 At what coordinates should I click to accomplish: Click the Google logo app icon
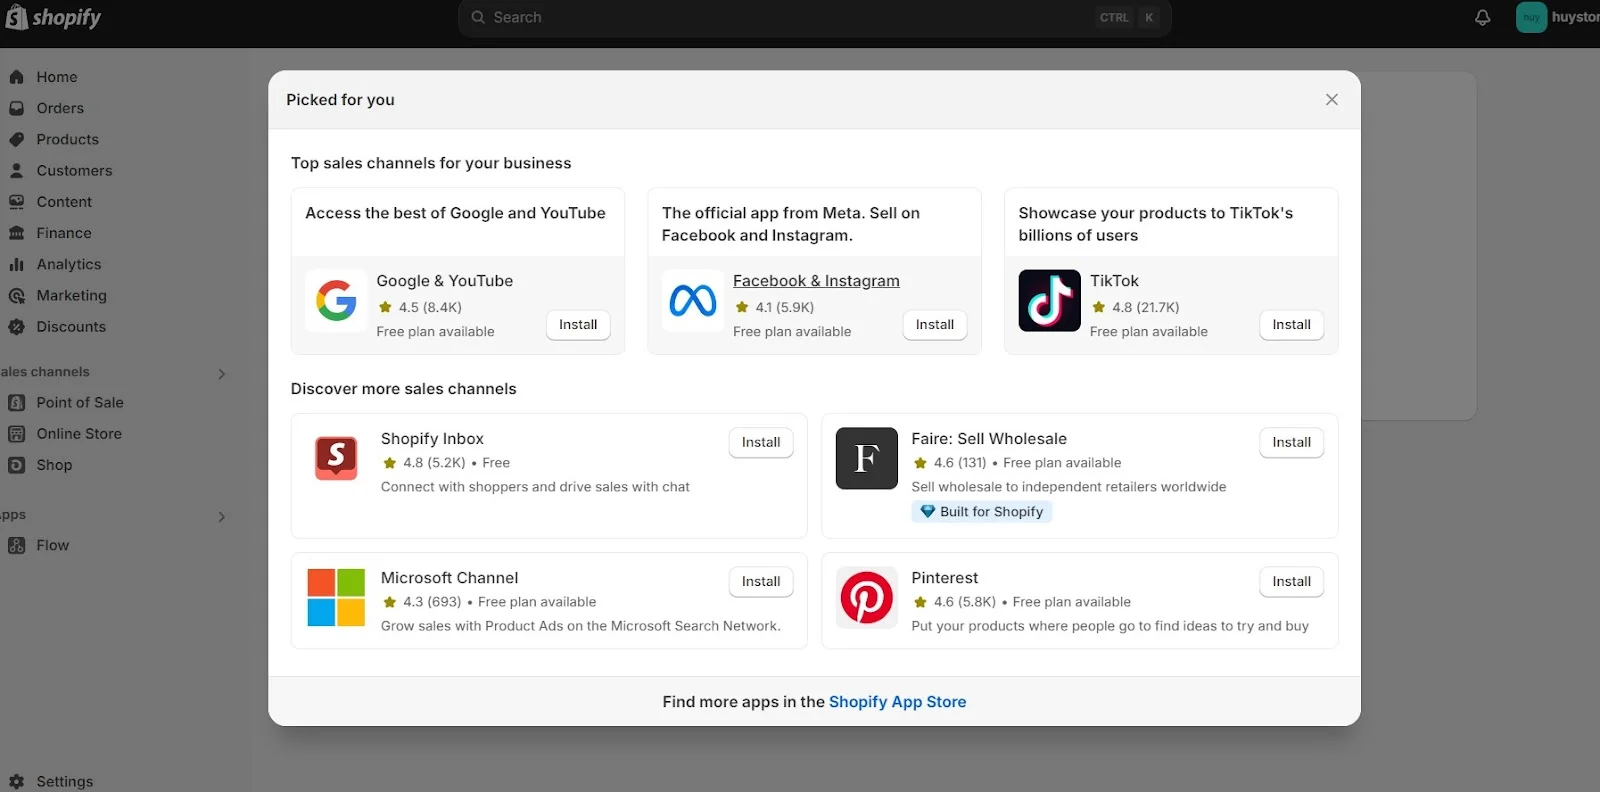[336, 300]
